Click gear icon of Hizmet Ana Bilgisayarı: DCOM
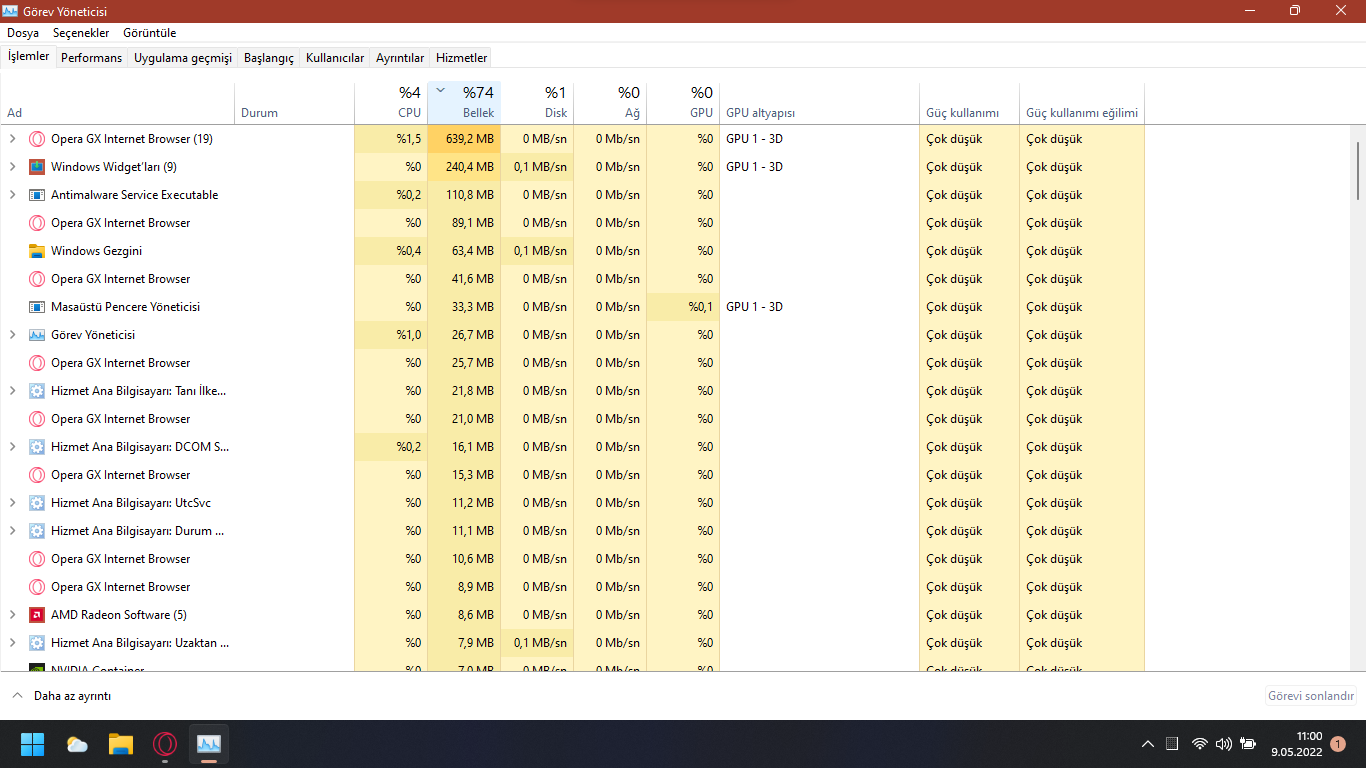The width and height of the screenshot is (1366, 768). pyautogui.click(x=37, y=447)
